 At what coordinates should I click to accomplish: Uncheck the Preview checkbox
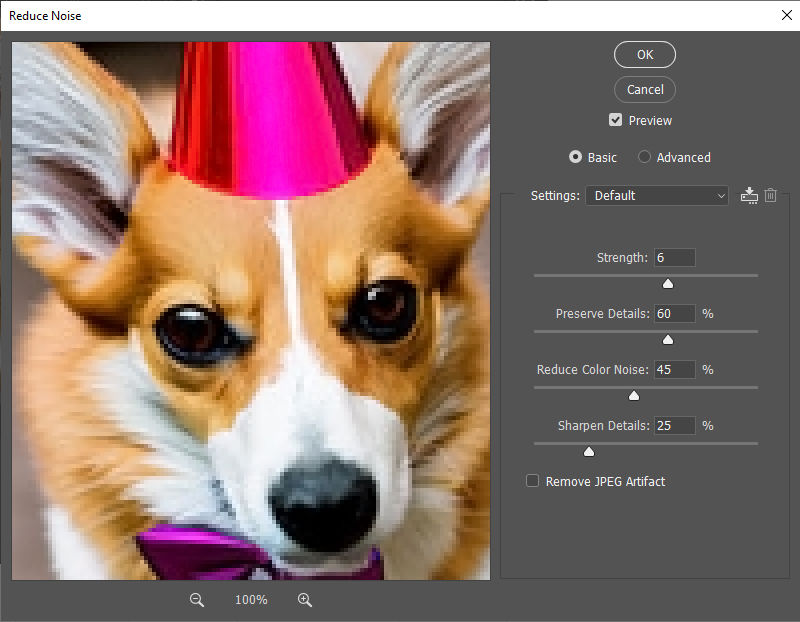(x=615, y=120)
